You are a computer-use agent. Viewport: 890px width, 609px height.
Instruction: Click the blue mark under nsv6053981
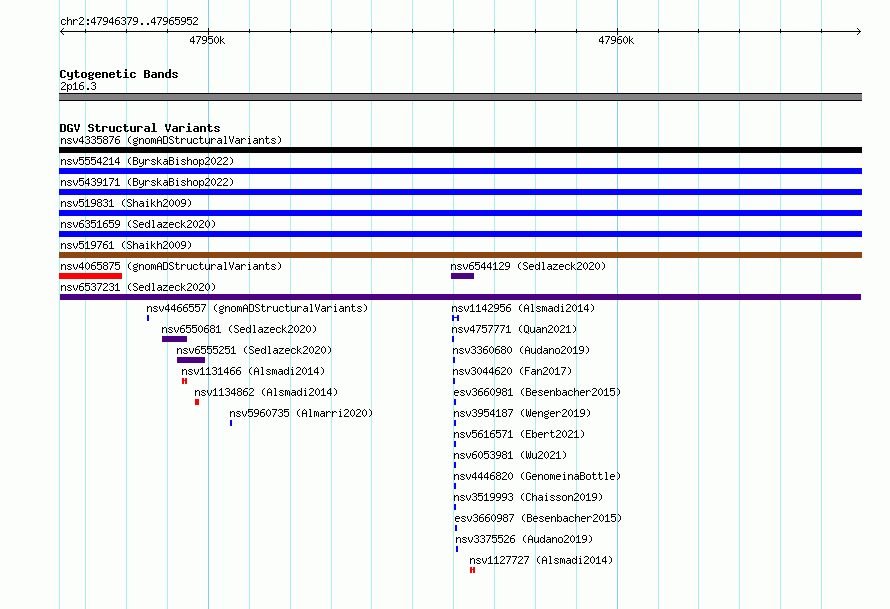[x=455, y=465]
